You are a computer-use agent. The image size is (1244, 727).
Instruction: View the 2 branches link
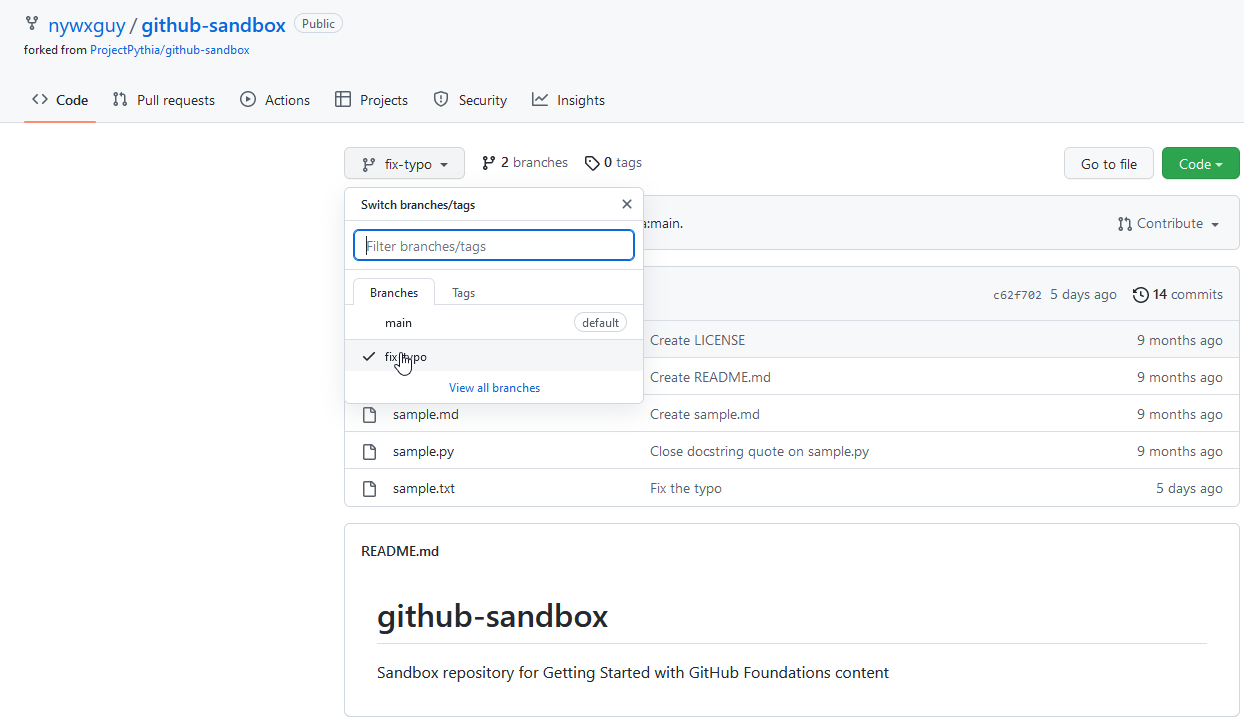[x=525, y=163]
